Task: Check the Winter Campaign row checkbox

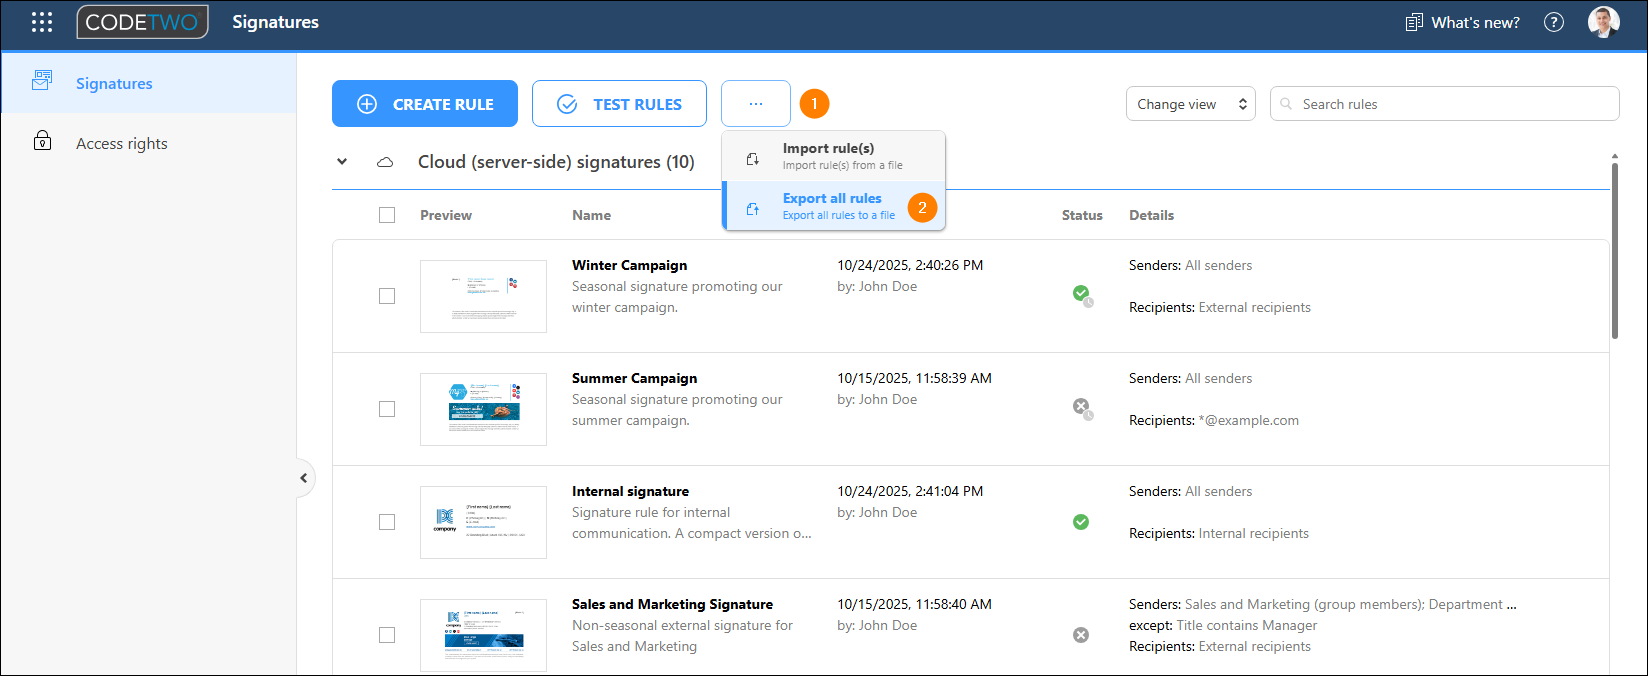Action: click(x=387, y=296)
